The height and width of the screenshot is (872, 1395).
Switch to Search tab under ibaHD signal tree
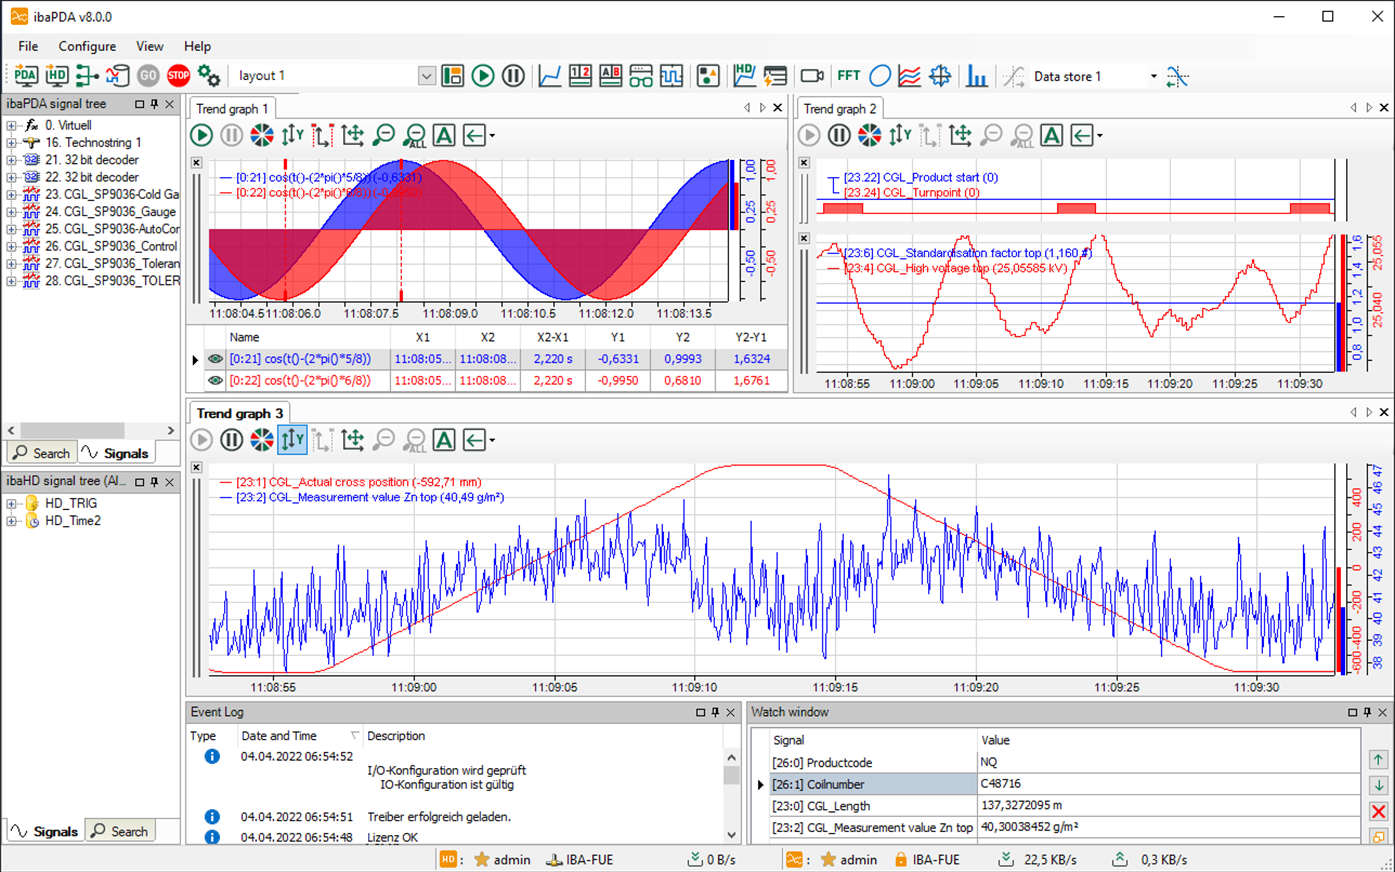[x=120, y=831]
